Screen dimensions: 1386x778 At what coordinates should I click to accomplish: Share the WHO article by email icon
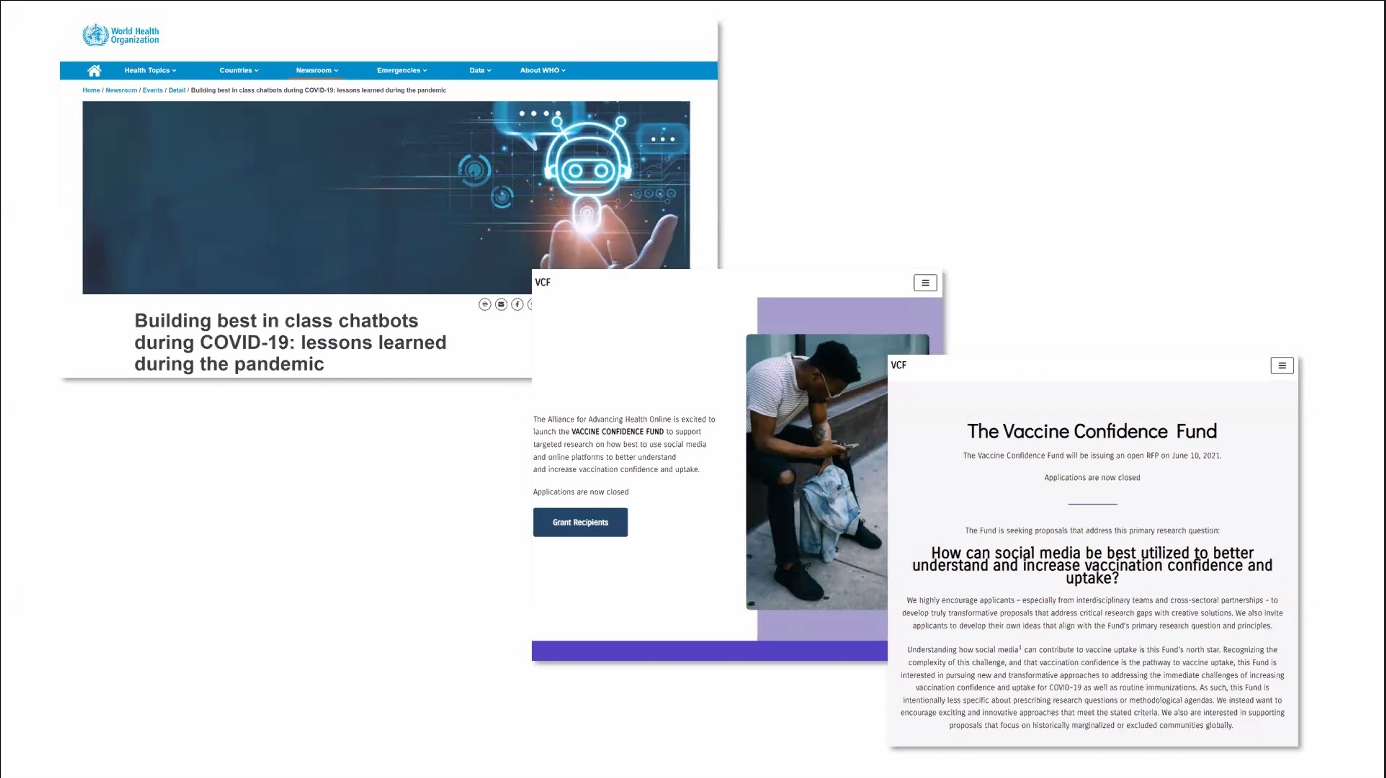coord(501,304)
